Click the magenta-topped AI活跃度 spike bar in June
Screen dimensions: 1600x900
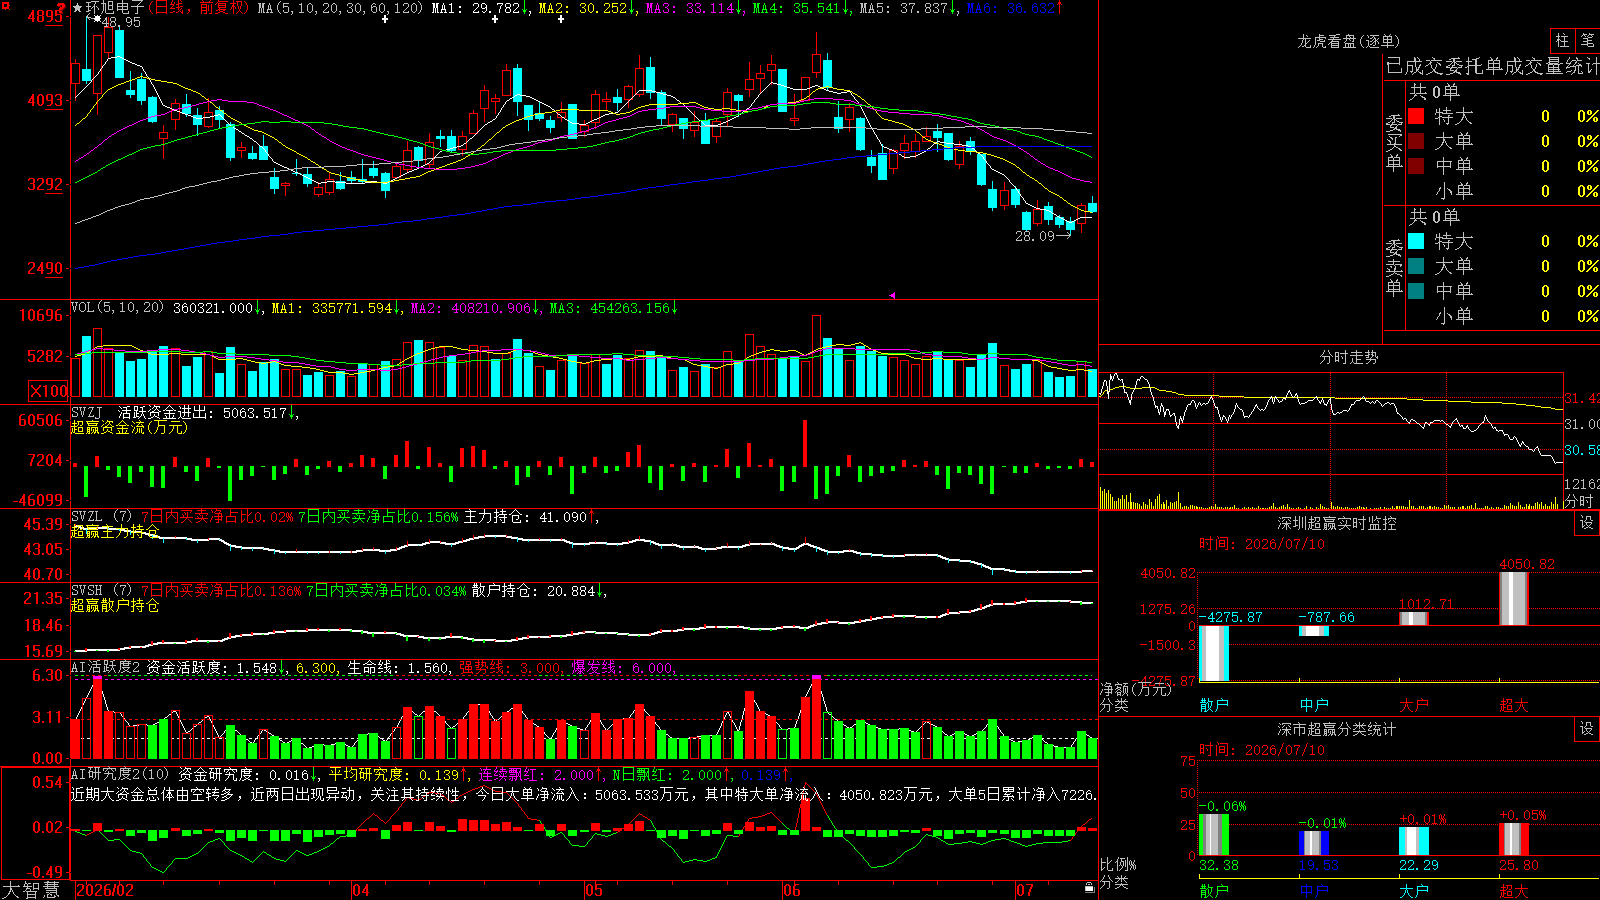[817, 717]
